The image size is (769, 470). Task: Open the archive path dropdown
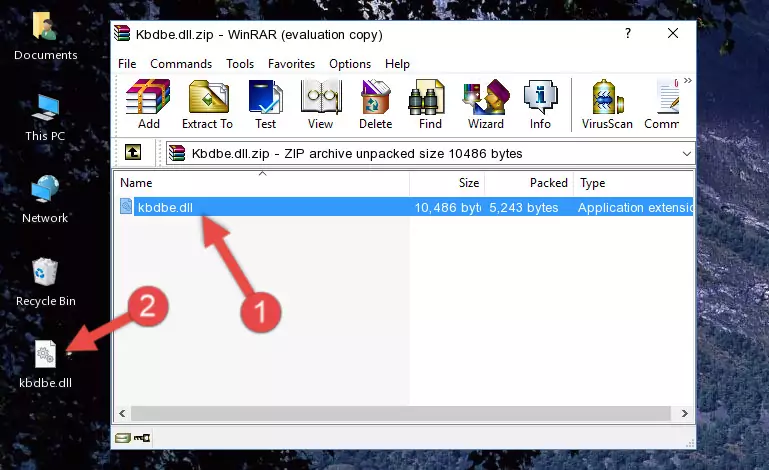pos(687,154)
